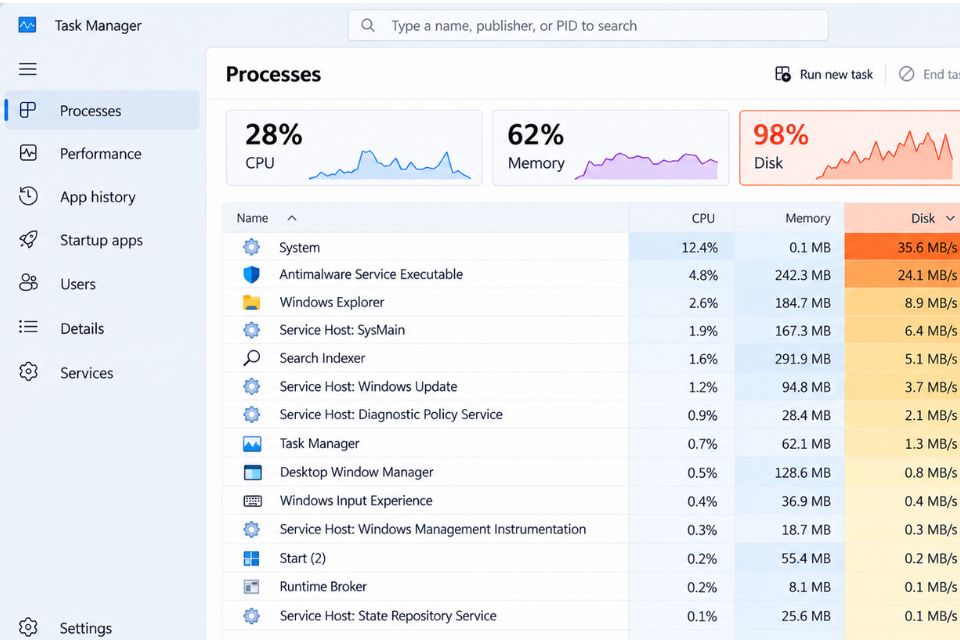Click the Settings gear icon
The width and height of the screenshot is (960, 640).
(28, 627)
